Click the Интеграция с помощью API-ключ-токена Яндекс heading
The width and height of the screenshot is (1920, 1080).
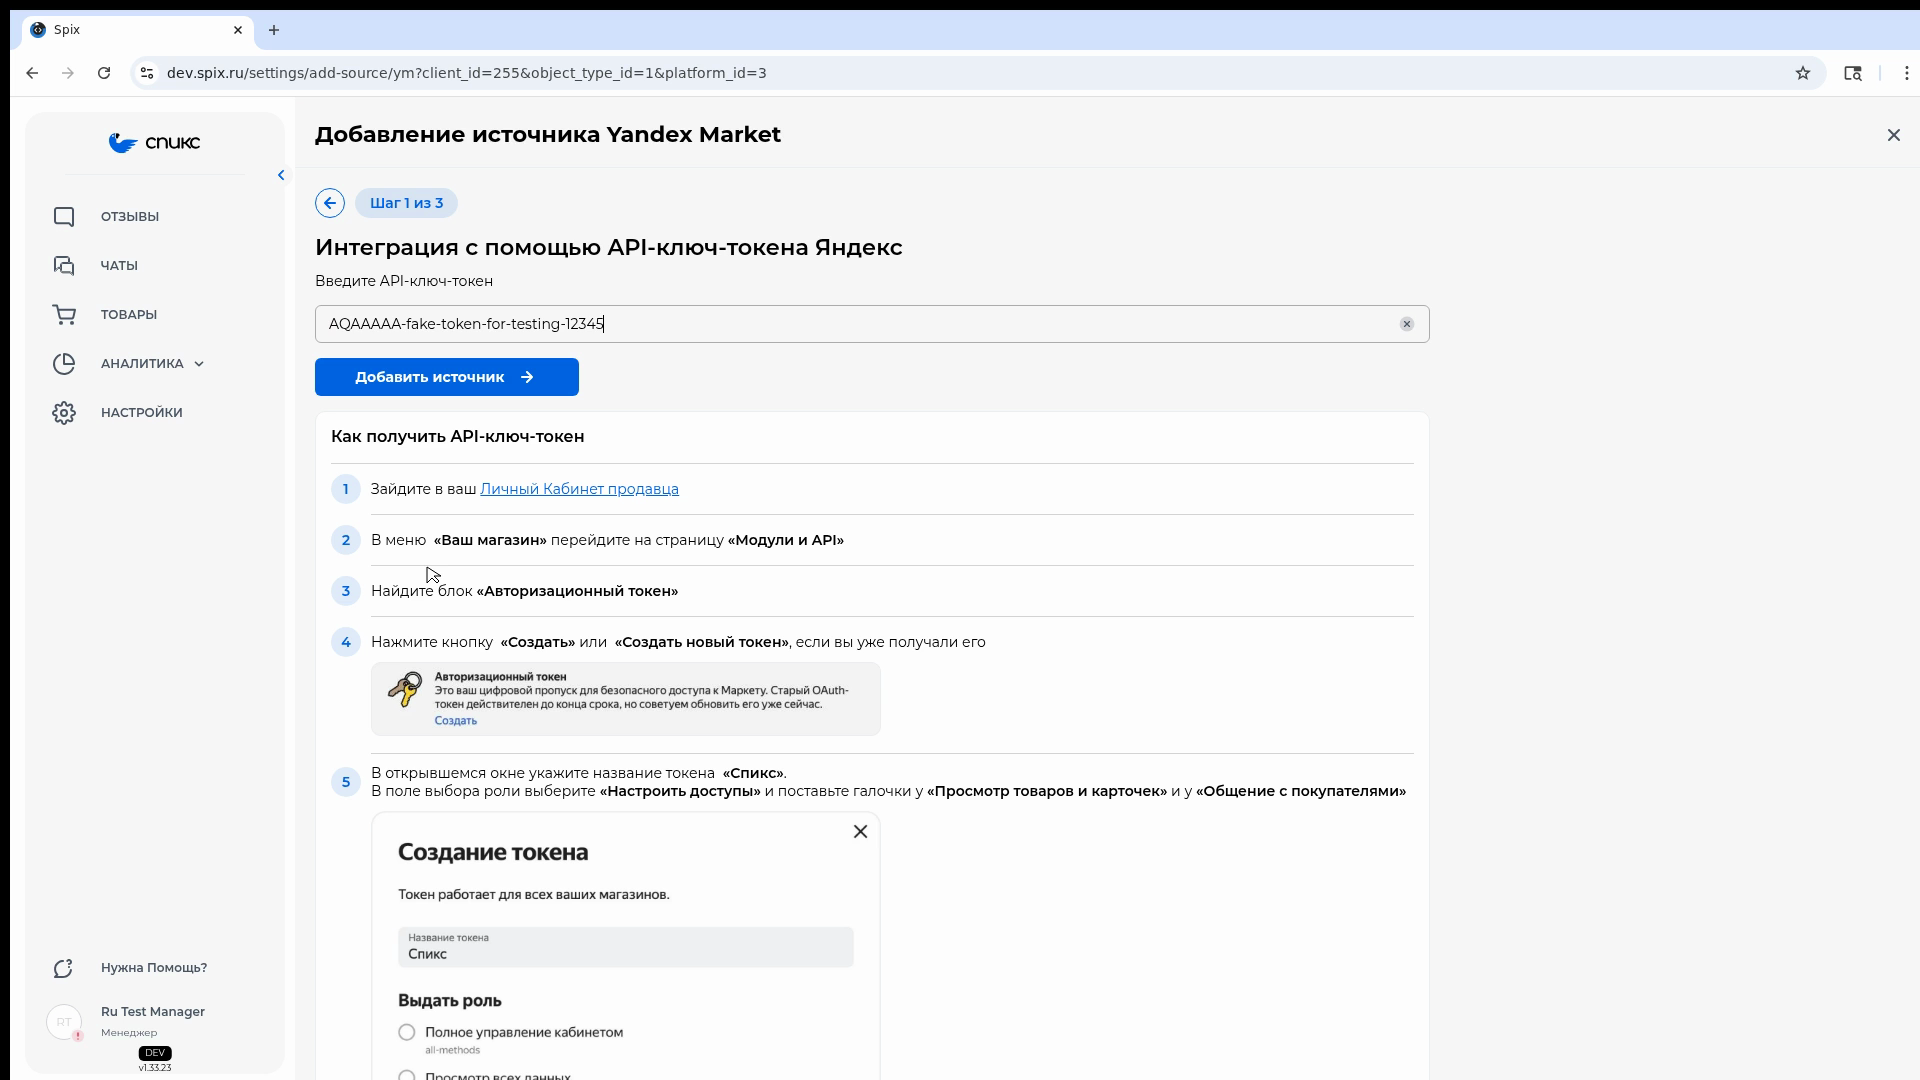click(x=609, y=248)
